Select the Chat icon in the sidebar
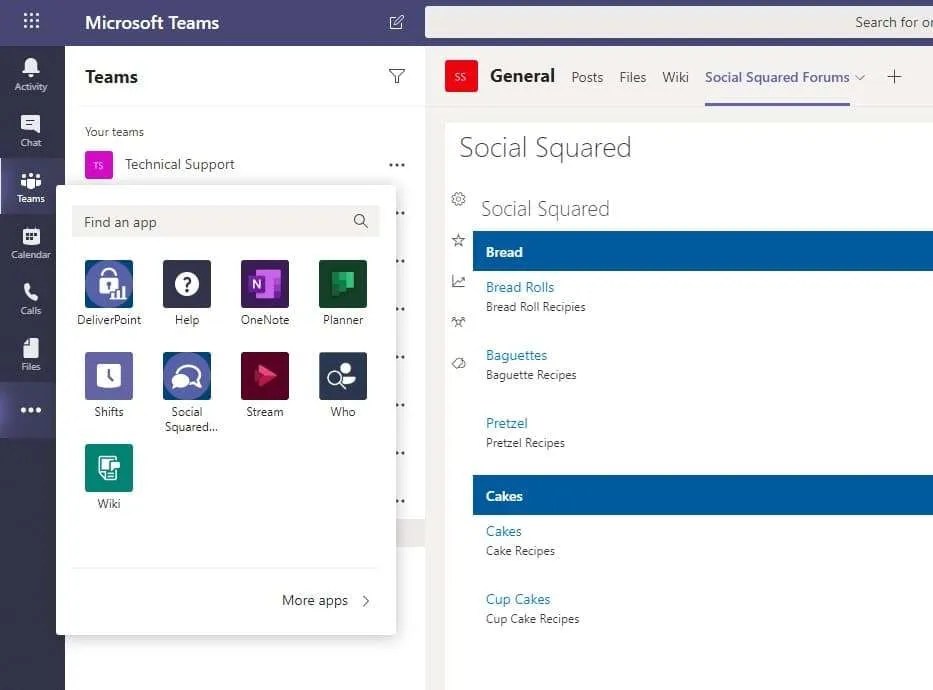Viewport: 933px width, 690px height. (31, 128)
